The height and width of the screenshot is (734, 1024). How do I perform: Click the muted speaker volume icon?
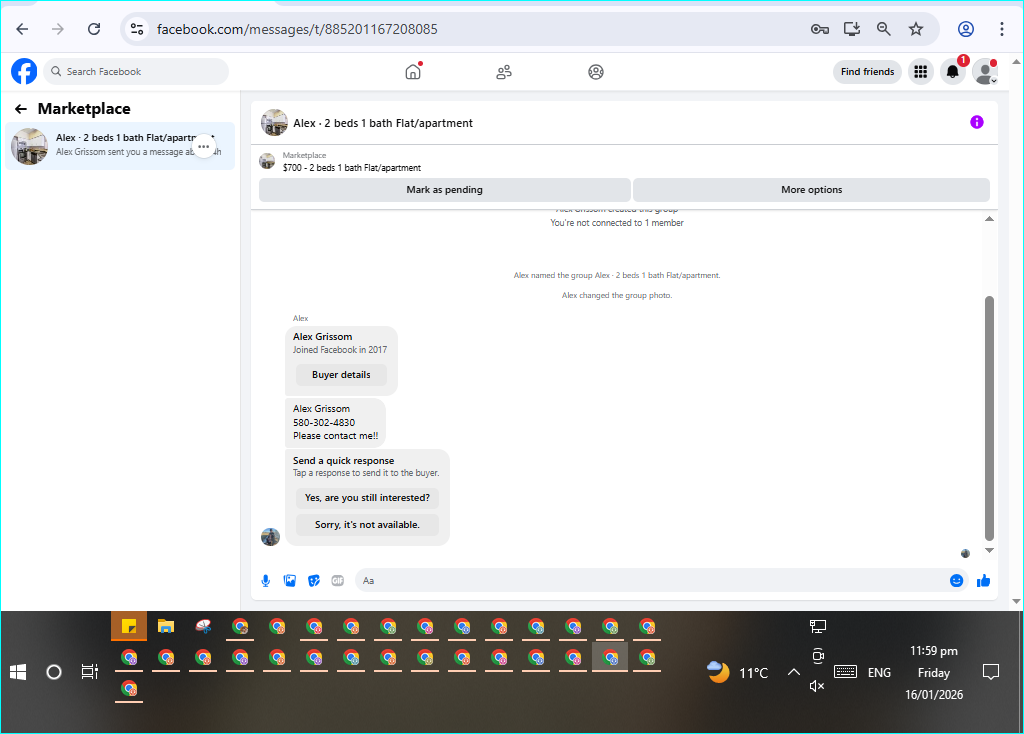pyautogui.click(x=817, y=686)
